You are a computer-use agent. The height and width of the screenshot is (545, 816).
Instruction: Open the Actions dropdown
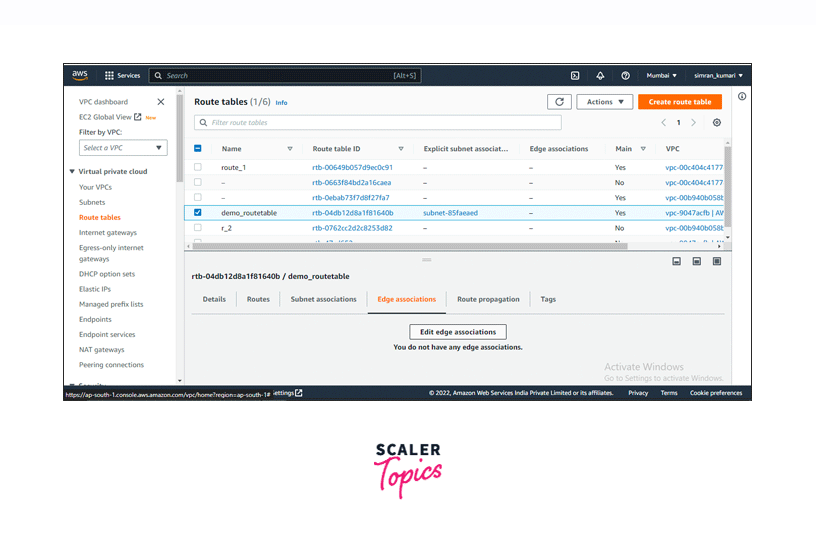coord(605,102)
